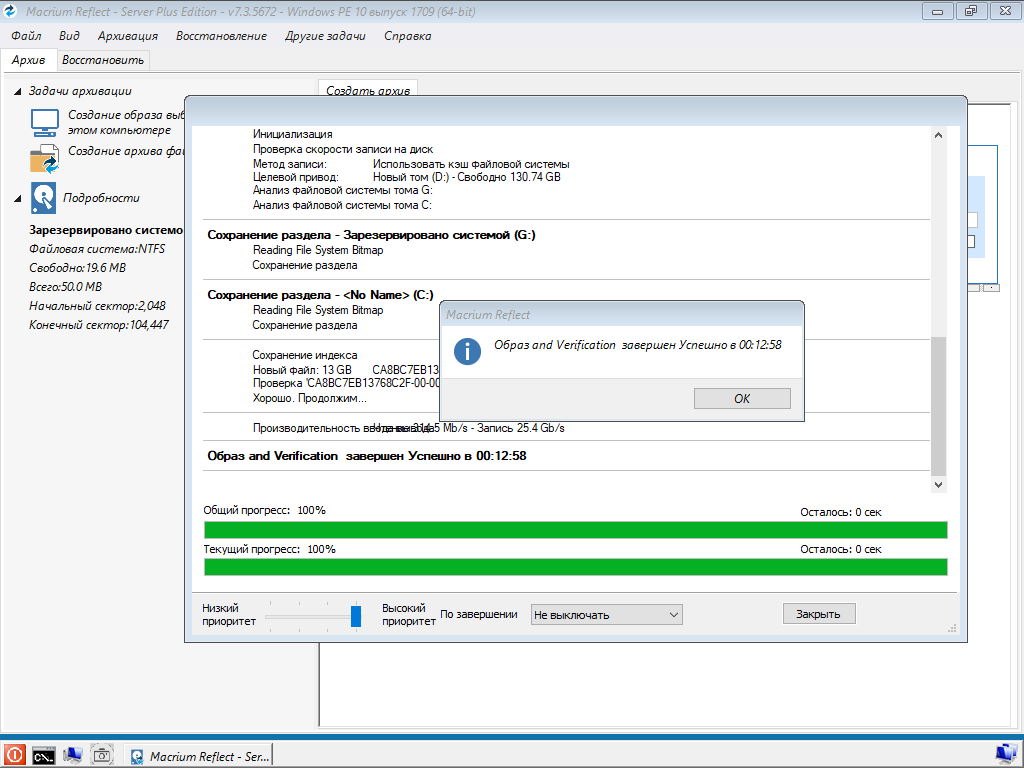Screen dimensions: 1024x768
Task: Click the priority slider handle
Action: pos(355,615)
